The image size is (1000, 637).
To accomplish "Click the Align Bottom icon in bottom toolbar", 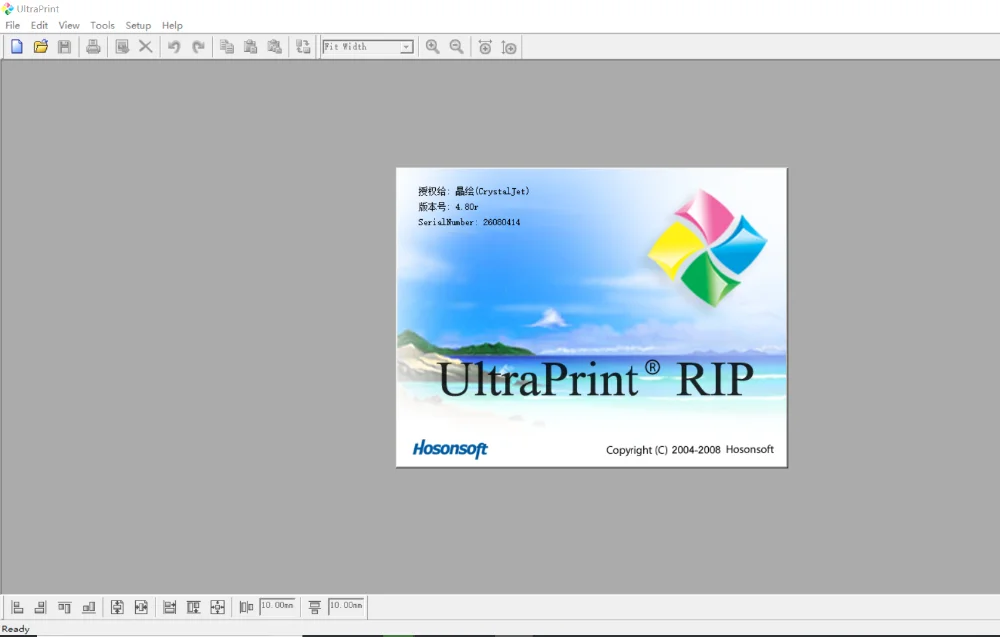I will point(89,607).
